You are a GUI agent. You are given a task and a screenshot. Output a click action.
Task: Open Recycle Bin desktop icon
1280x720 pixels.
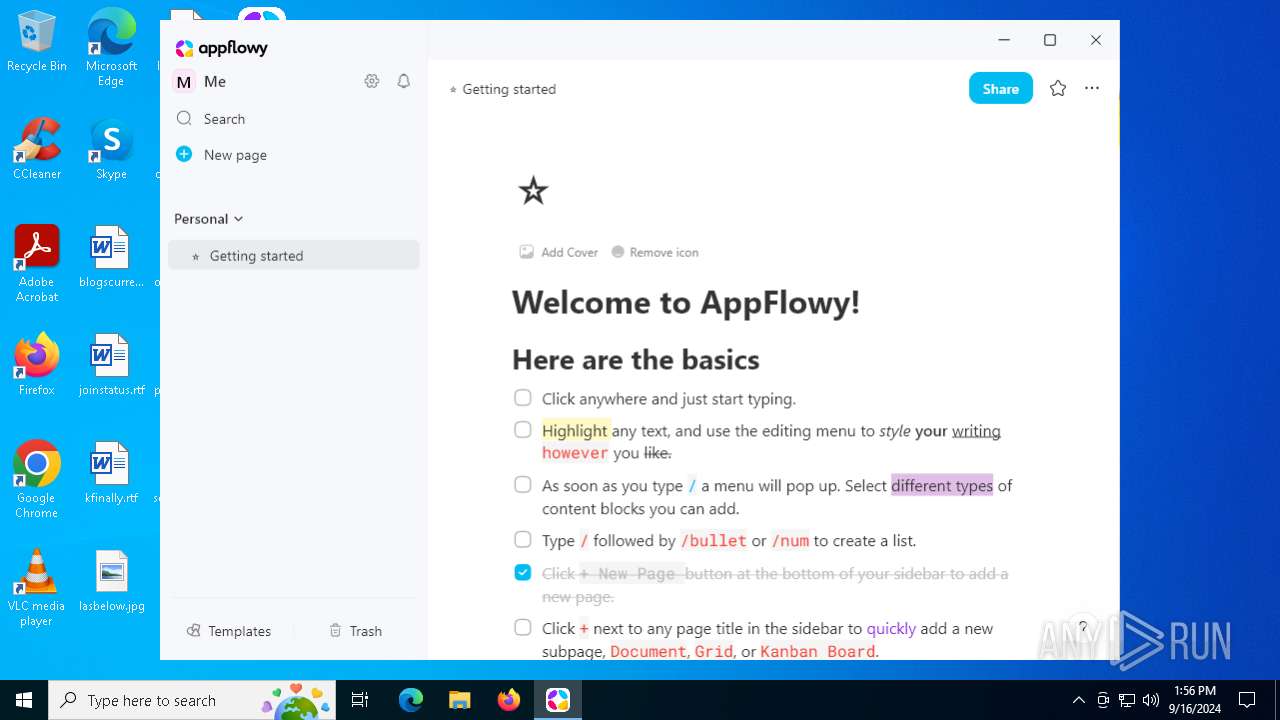37,42
